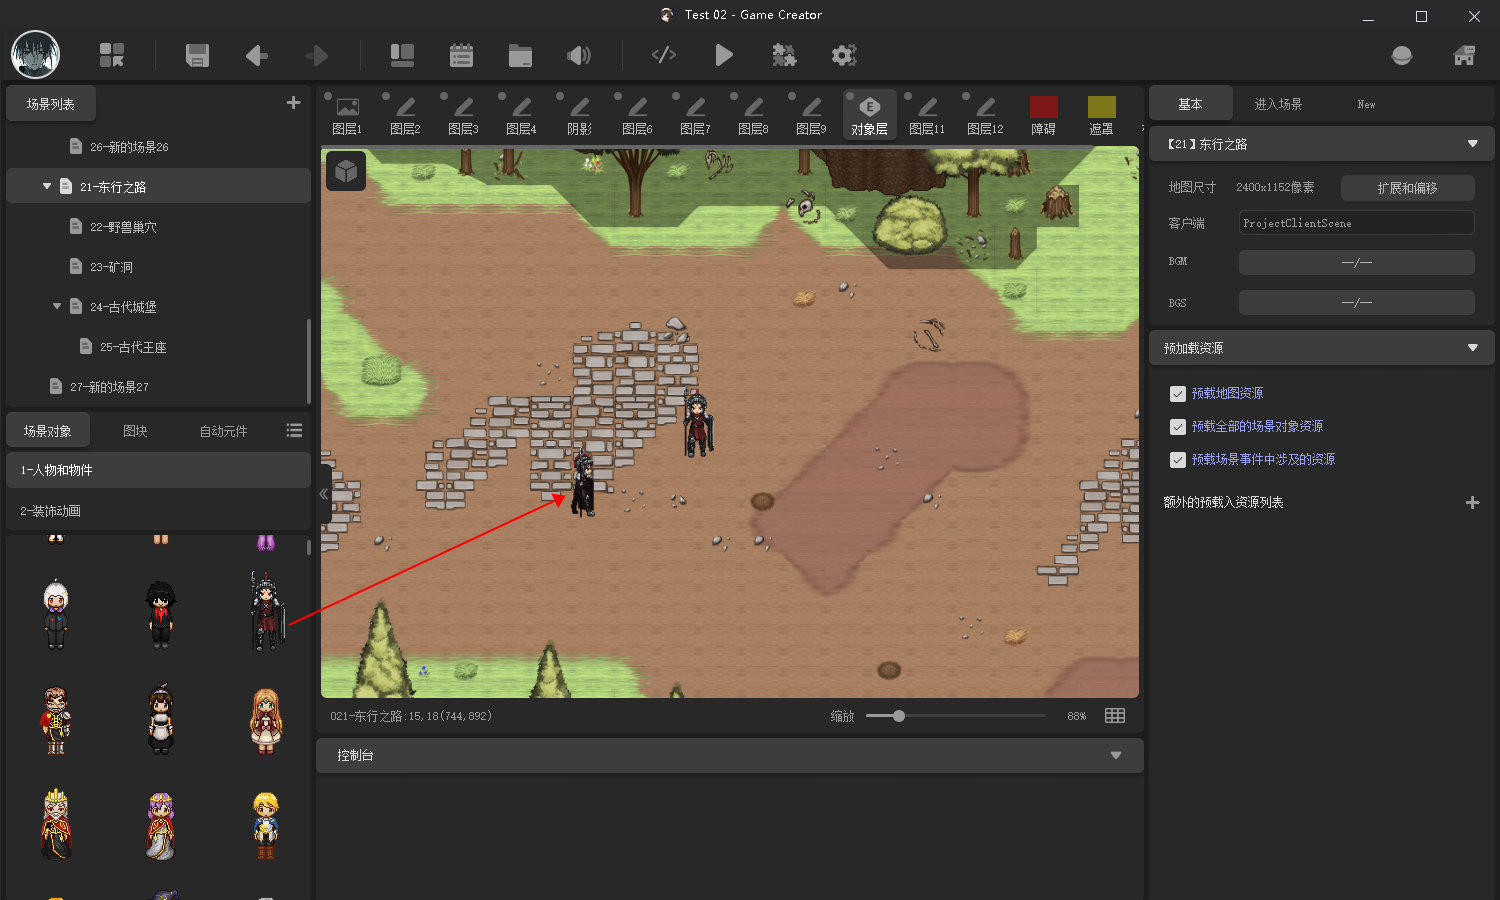1500x900 pixels.
Task: Open the list view icon beside 自动元件
Action: click(294, 430)
